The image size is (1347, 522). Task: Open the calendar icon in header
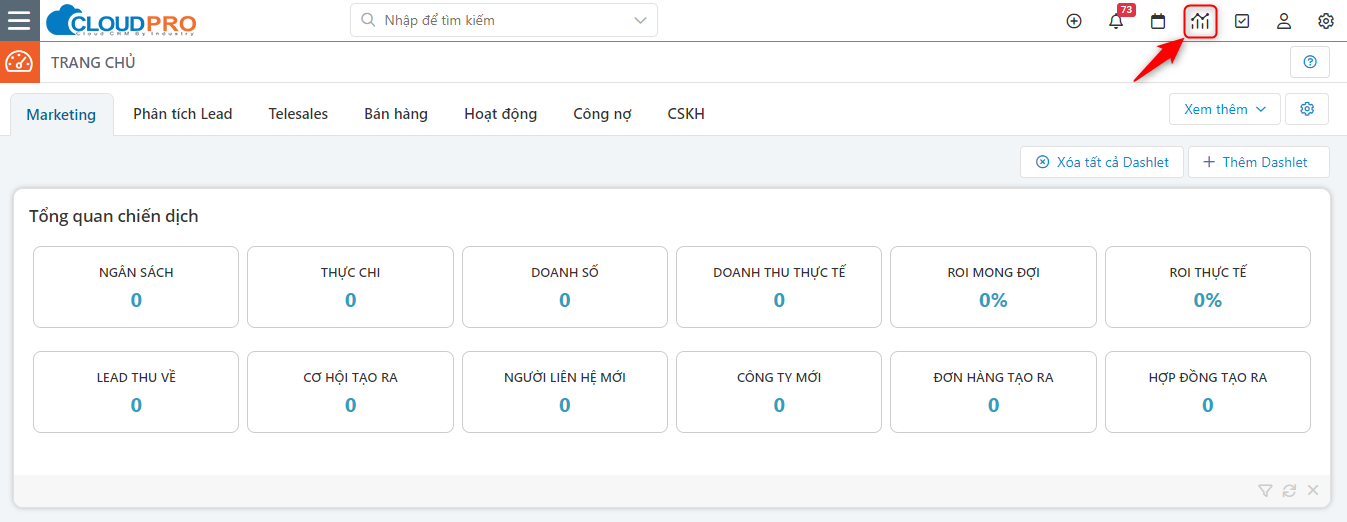1158,21
